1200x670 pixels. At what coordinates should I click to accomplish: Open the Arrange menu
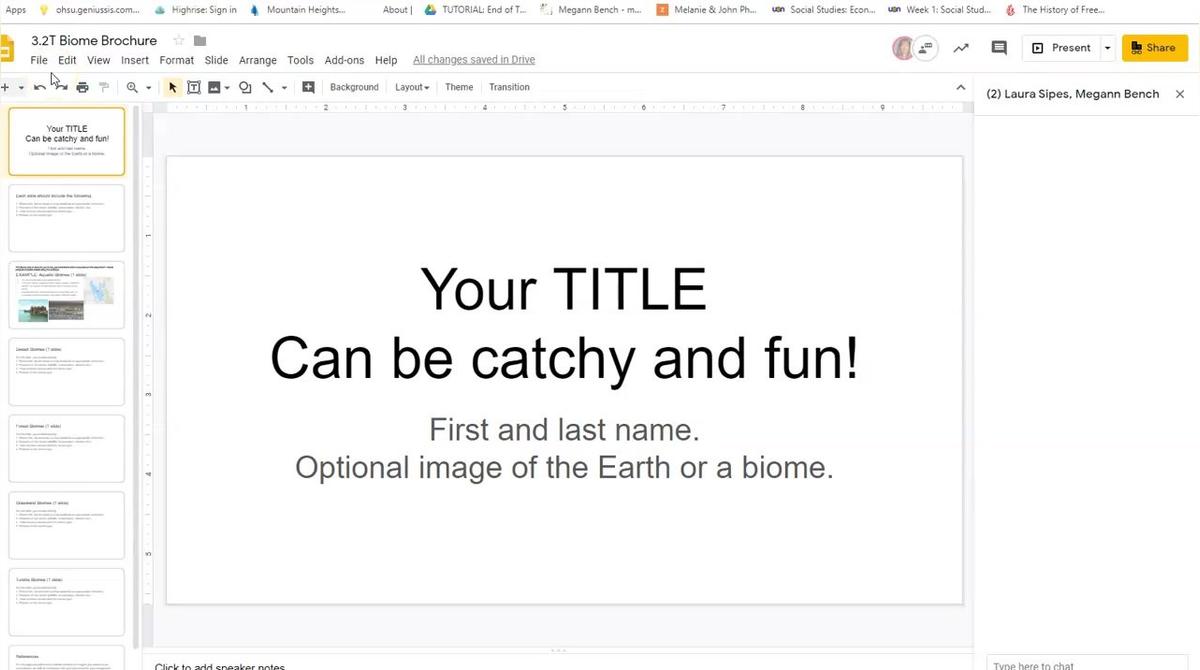[x=258, y=60]
